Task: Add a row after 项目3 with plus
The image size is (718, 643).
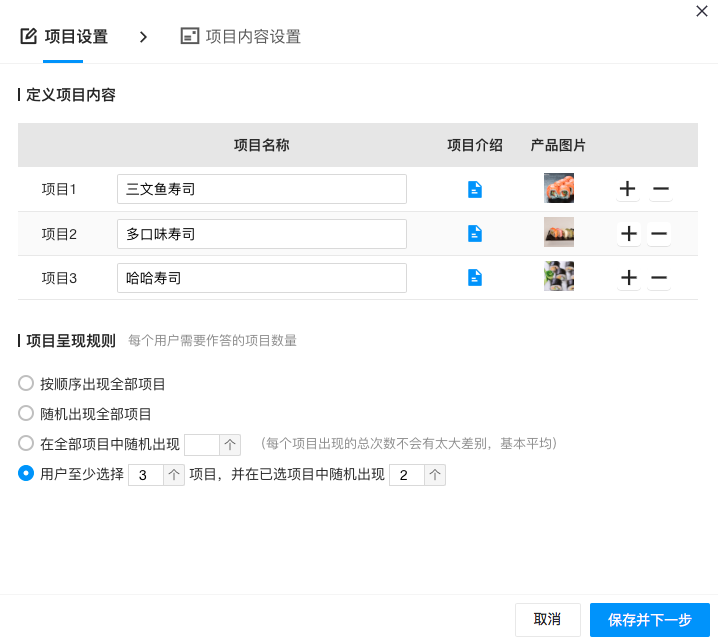Action: pos(629,278)
